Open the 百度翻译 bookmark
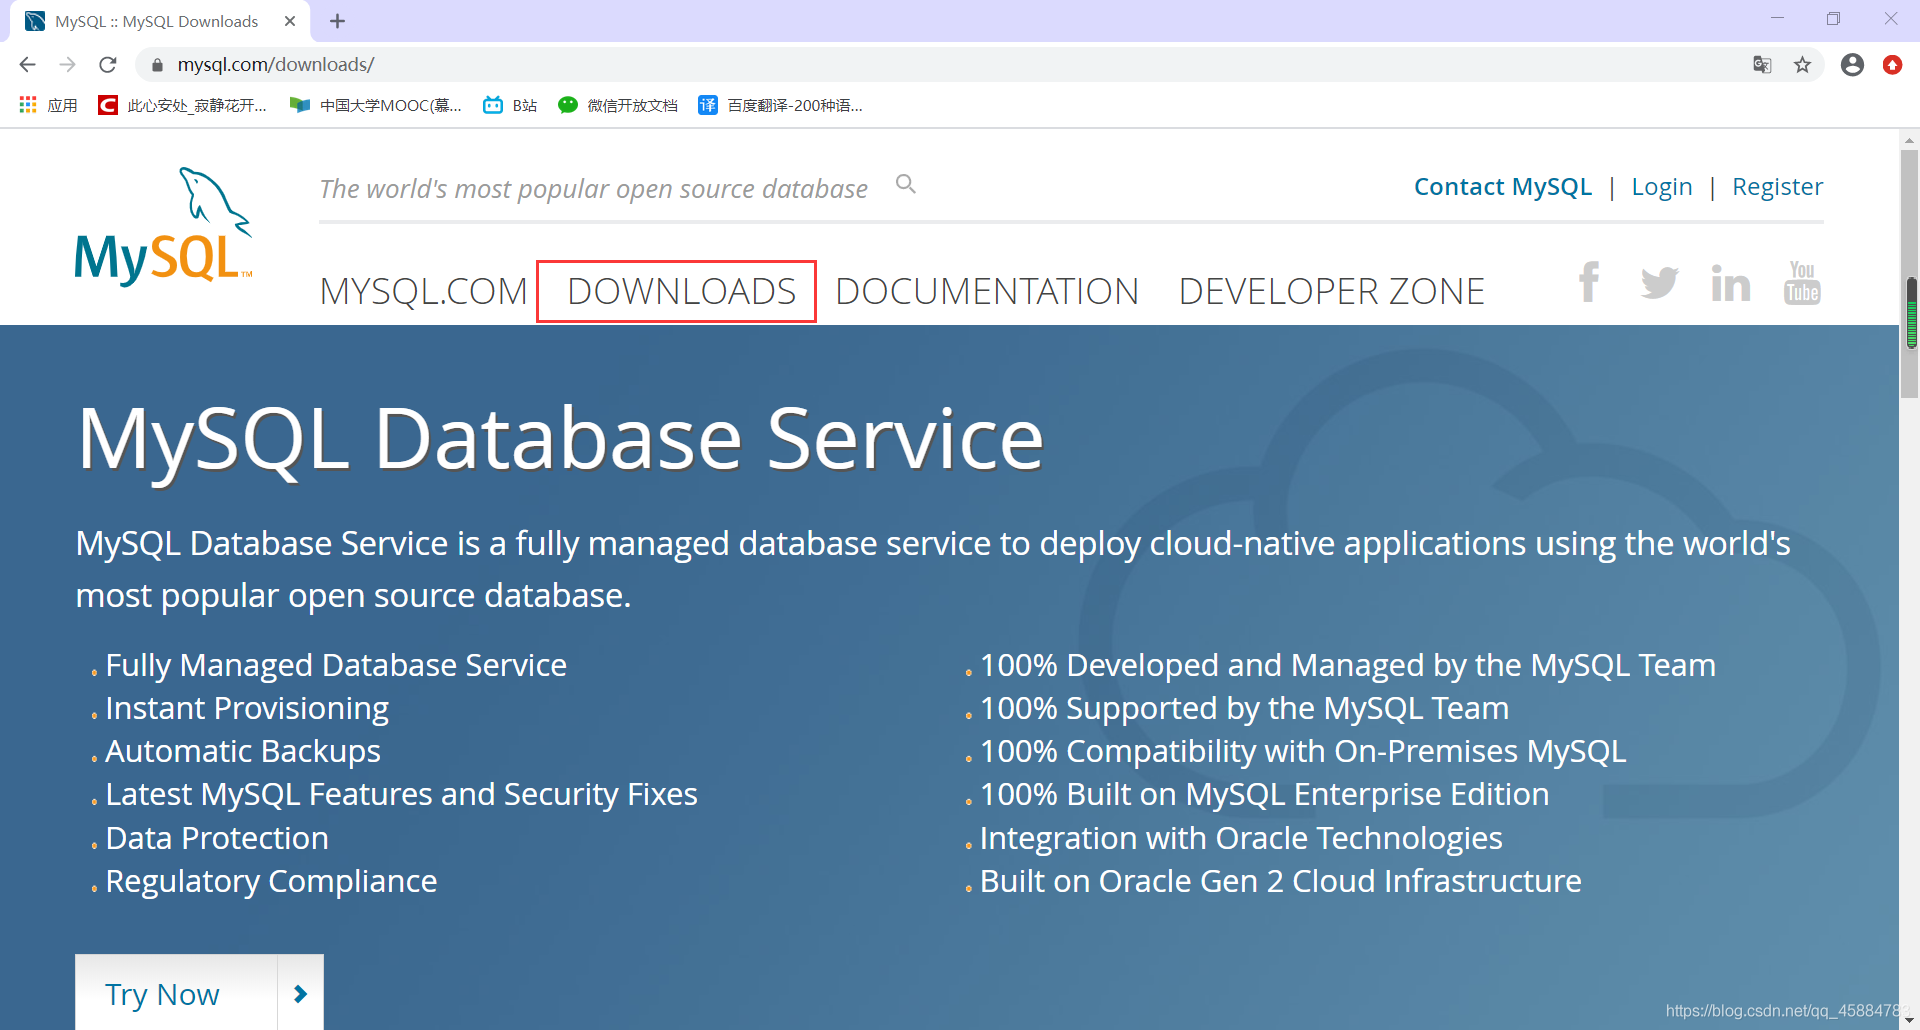 pyautogui.click(x=780, y=105)
